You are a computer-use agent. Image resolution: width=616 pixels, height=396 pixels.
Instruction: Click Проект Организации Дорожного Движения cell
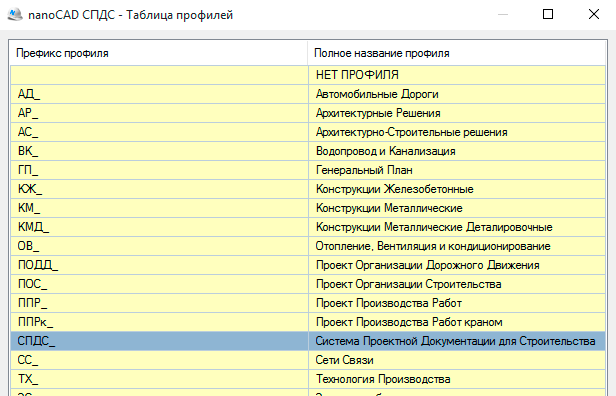click(x=457, y=265)
